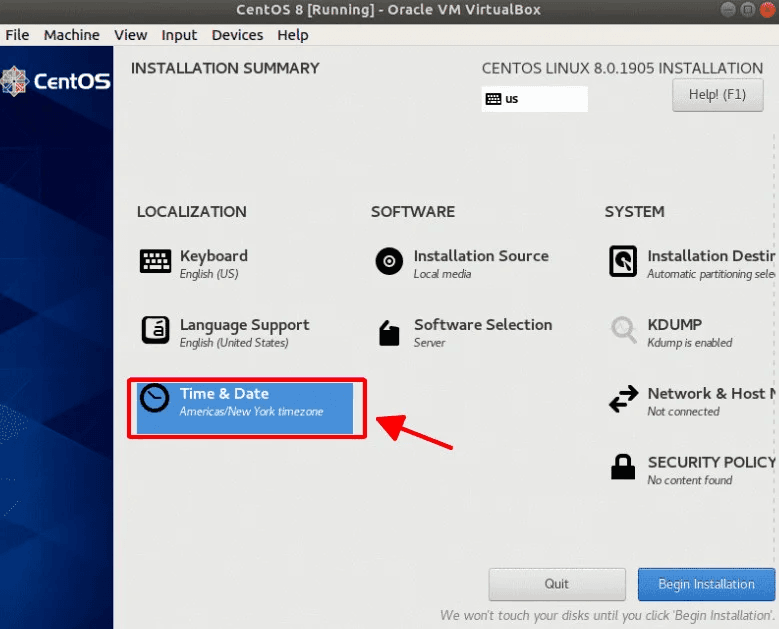Viewport: 779px width, 629px height.
Task: Click the keyboard icon in the us layout indicator
Action: coord(493,99)
